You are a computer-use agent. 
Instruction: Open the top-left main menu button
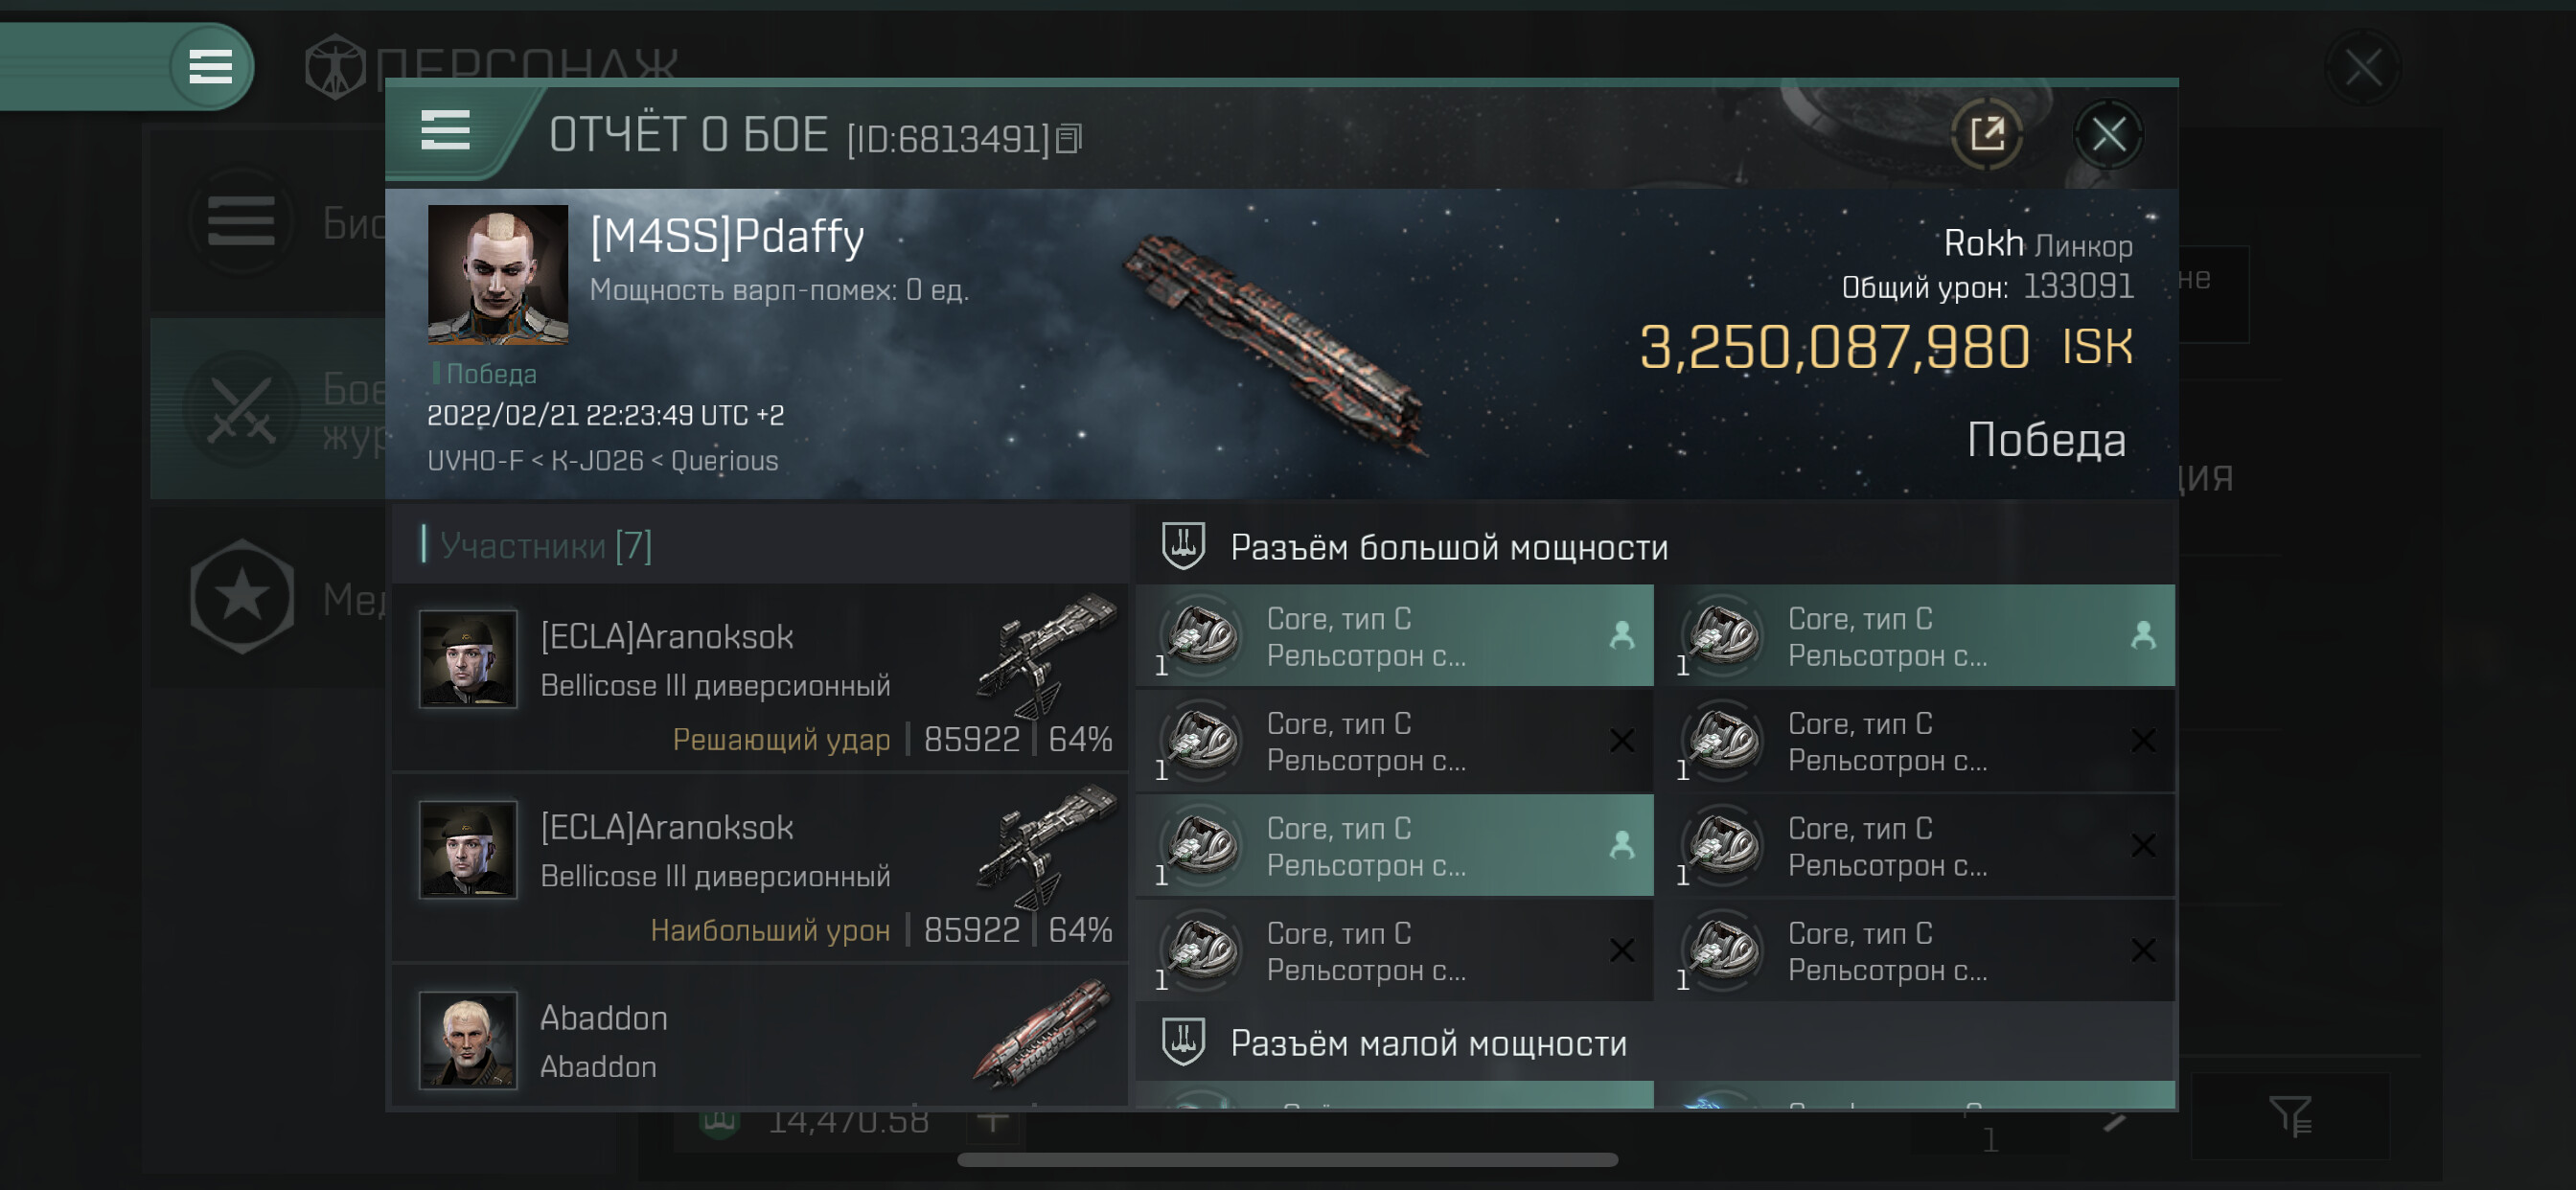point(210,67)
